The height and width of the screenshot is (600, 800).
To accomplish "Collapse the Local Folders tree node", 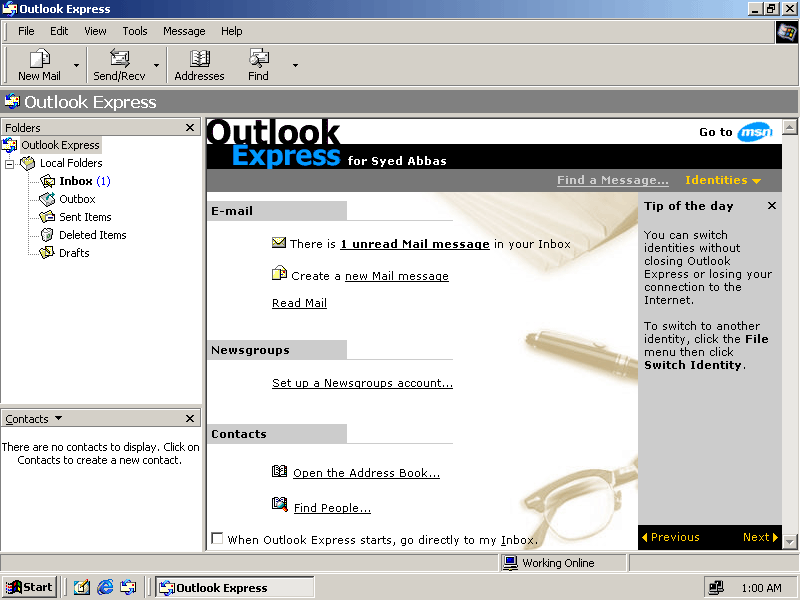I will (10, 163).
